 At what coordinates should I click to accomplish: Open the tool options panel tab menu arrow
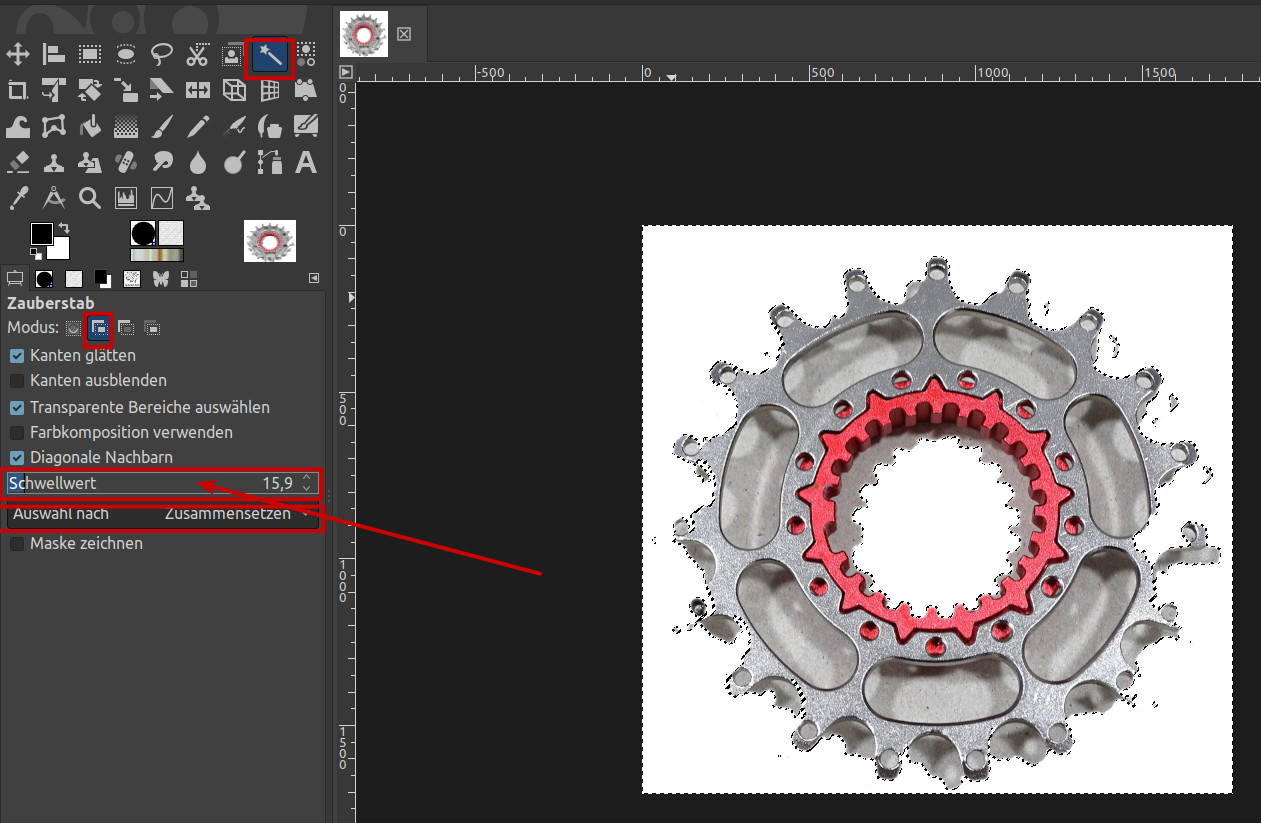[314, 278]
